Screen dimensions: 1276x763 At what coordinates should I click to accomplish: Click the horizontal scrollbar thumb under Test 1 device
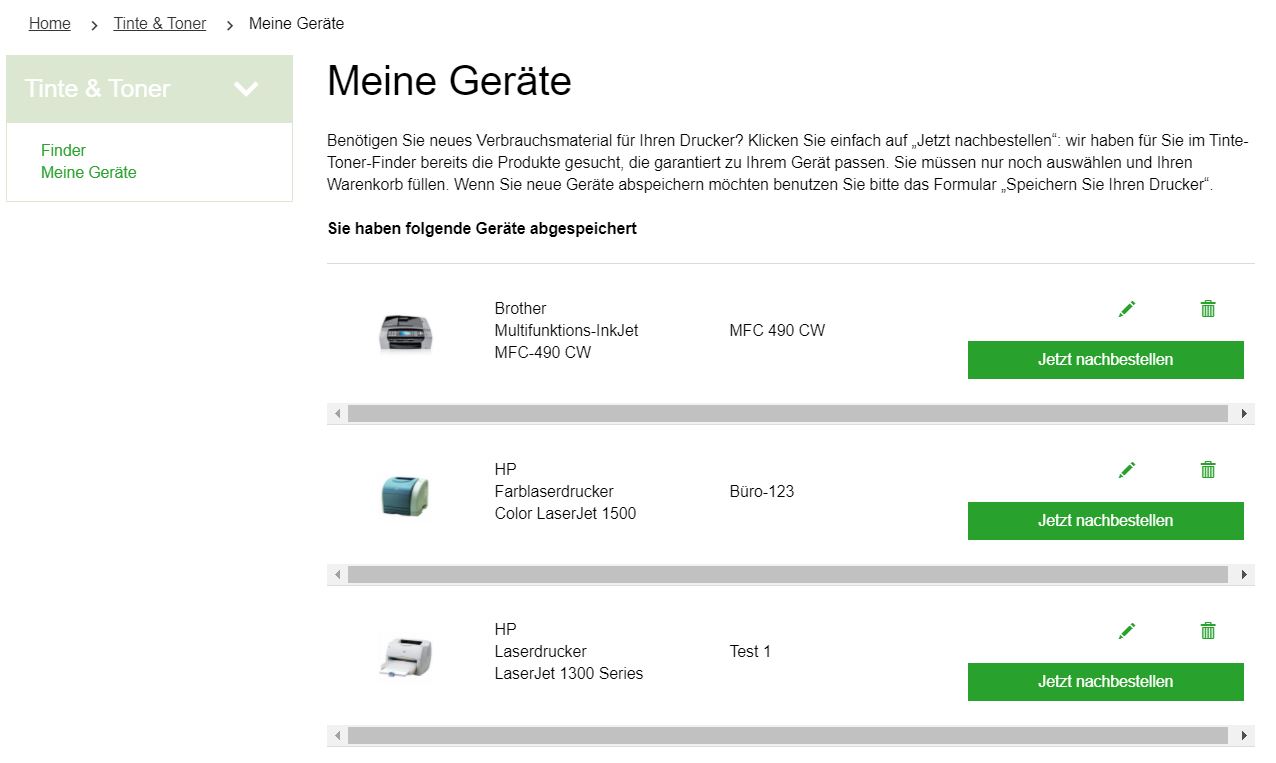788,736
